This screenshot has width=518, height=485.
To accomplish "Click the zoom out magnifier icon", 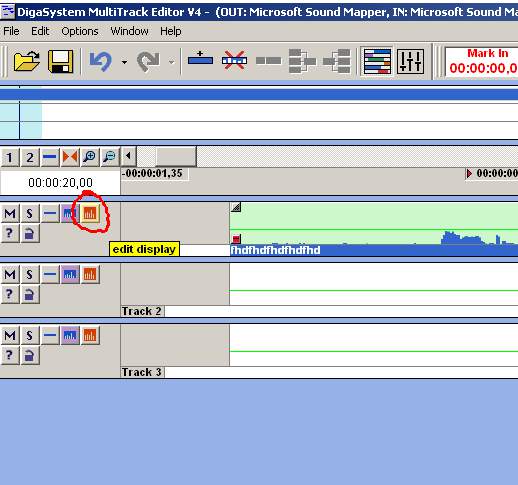I will tap(109, 157).
